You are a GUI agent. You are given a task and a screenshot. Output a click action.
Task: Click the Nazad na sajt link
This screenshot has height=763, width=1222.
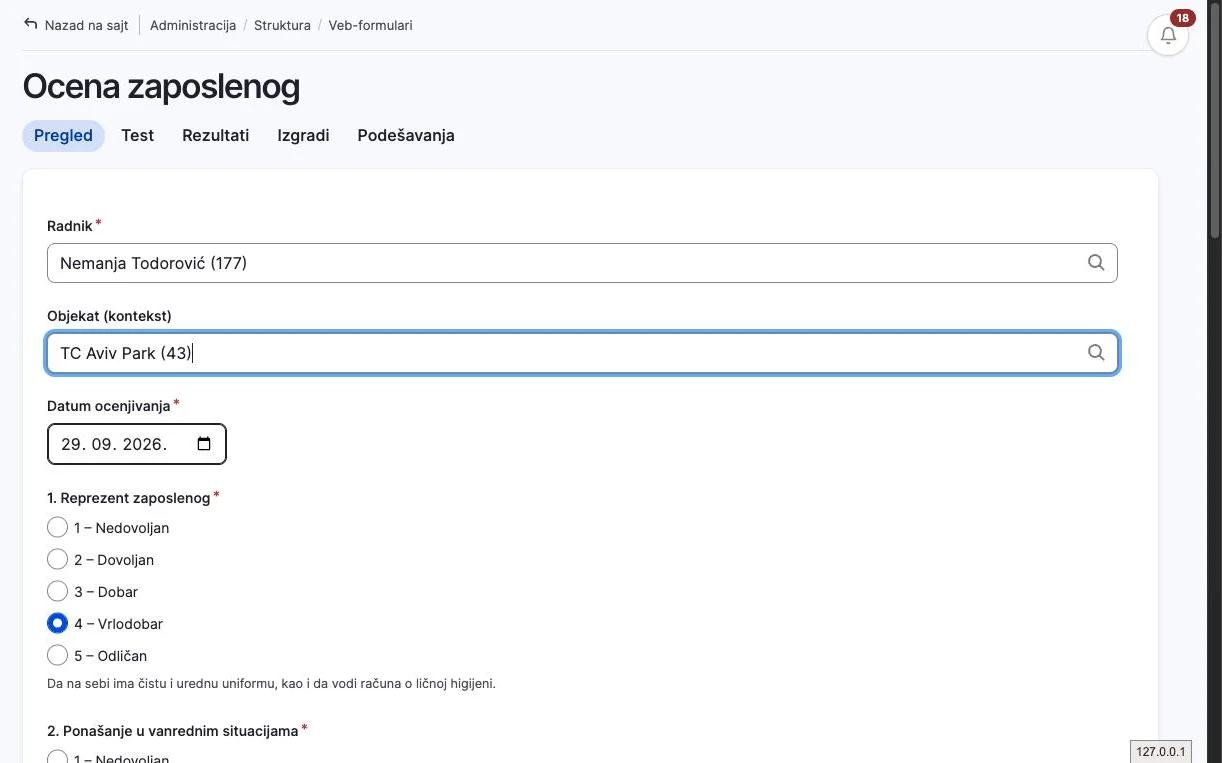pos(86,25)
